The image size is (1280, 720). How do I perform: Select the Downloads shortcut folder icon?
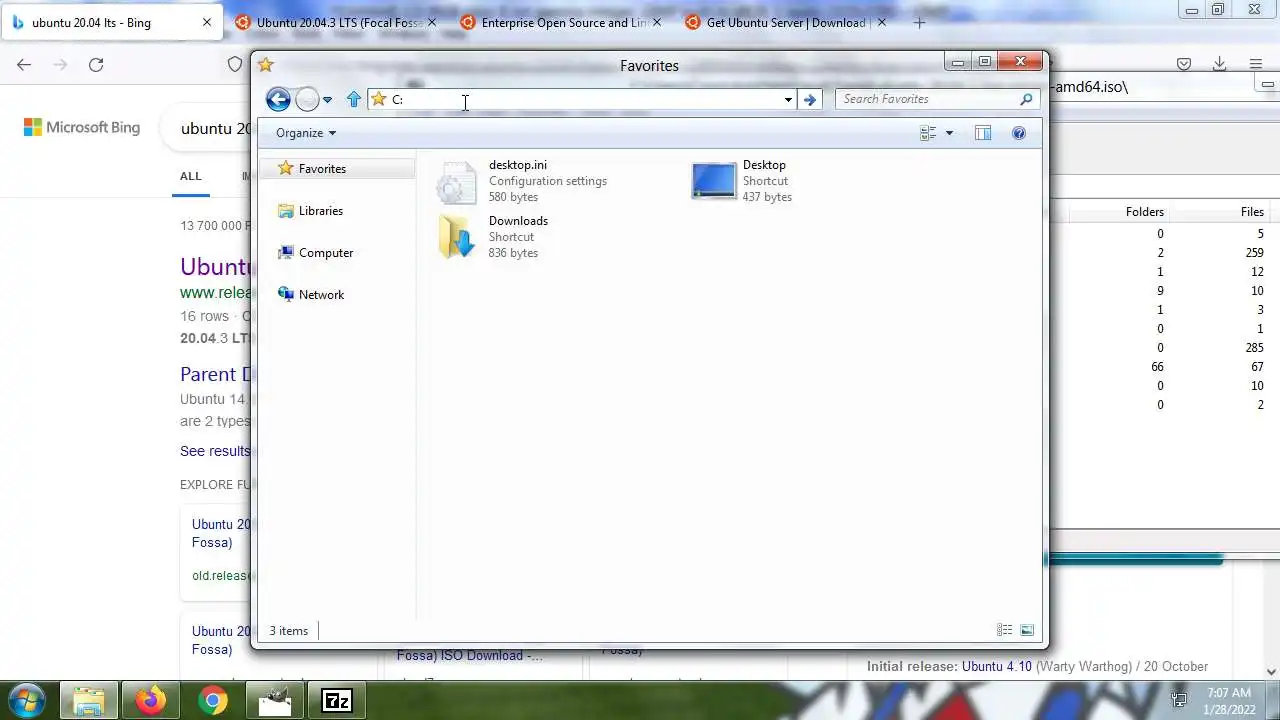pos(457,237)
